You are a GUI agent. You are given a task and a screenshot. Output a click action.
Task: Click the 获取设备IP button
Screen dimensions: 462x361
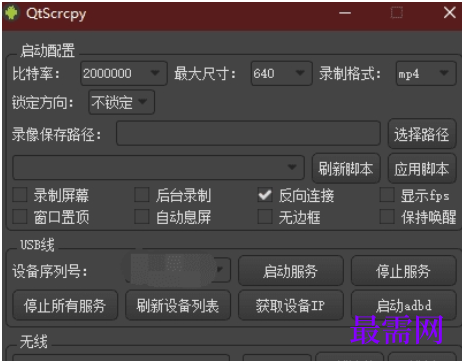pyautogui.click(x=291, y=305)
